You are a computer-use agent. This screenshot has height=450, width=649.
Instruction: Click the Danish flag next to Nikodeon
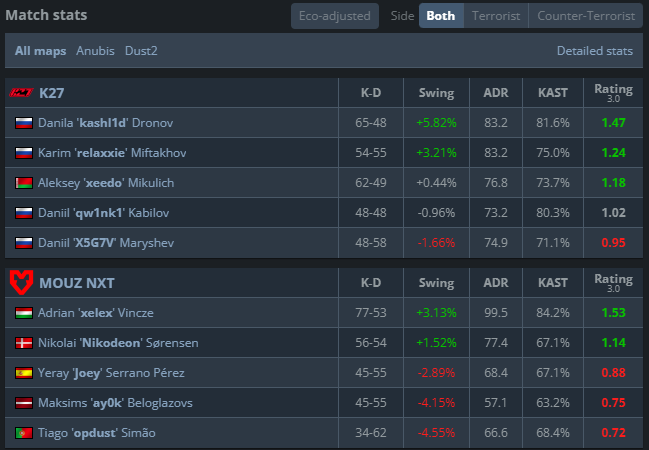coord(24,343)
